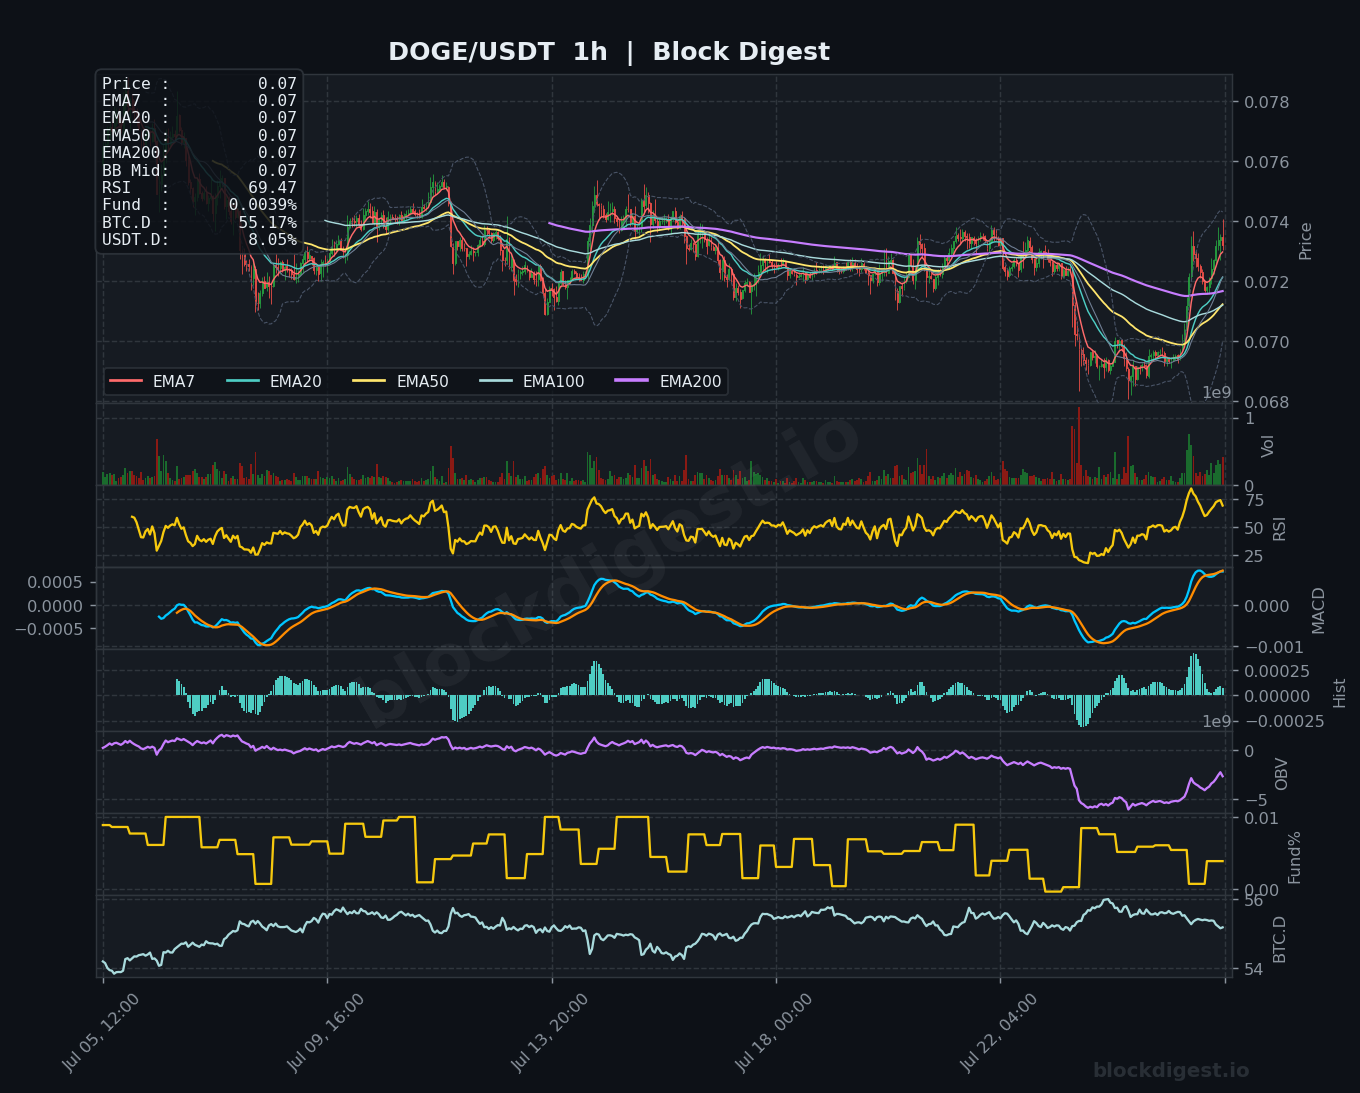Click the vertical 'MACD' axis title
The height and width of the screenshot is (1093, 1360).
pos(1318,610)
